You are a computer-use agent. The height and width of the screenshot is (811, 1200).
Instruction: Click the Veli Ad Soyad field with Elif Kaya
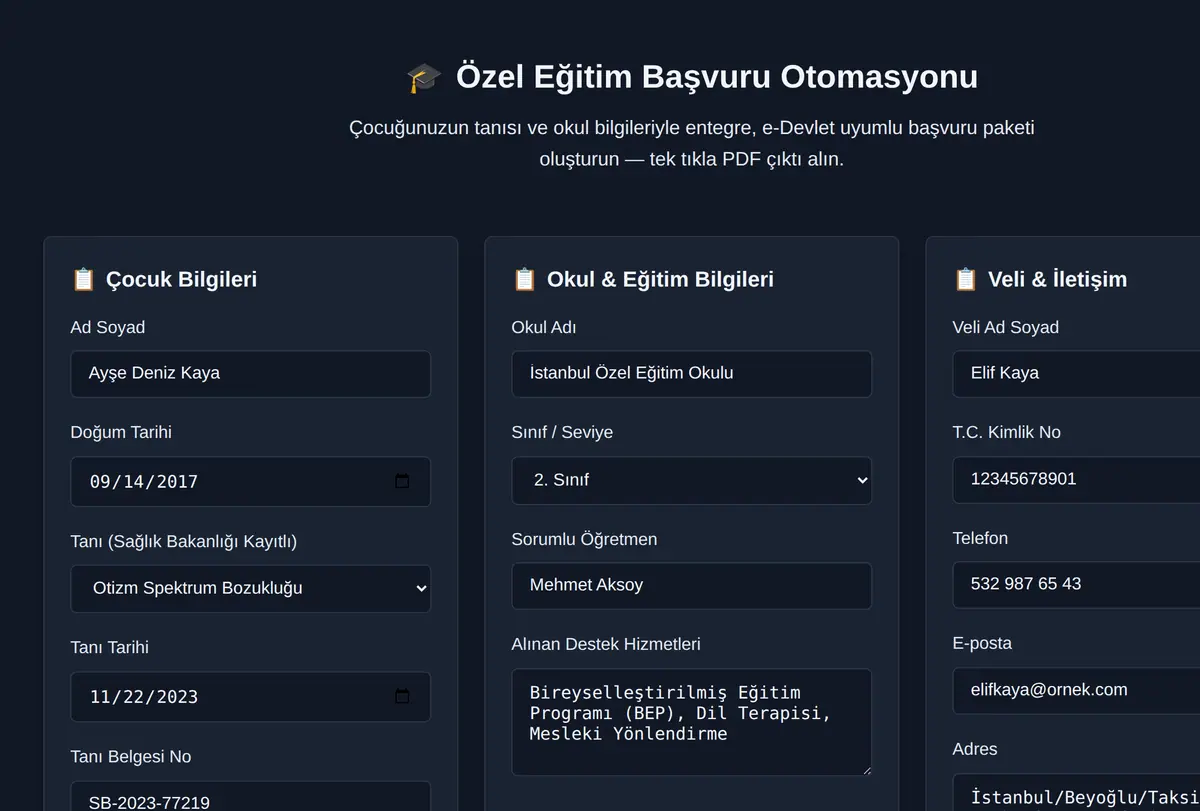1076,373
